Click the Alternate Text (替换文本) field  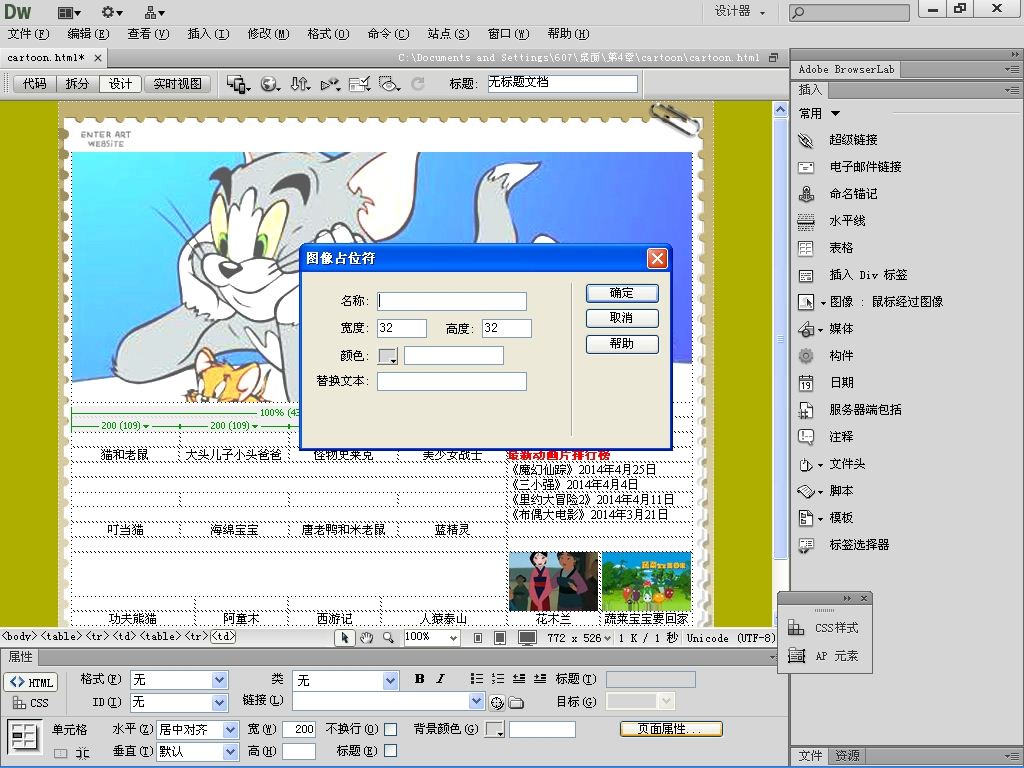click(x=452, y=381)
